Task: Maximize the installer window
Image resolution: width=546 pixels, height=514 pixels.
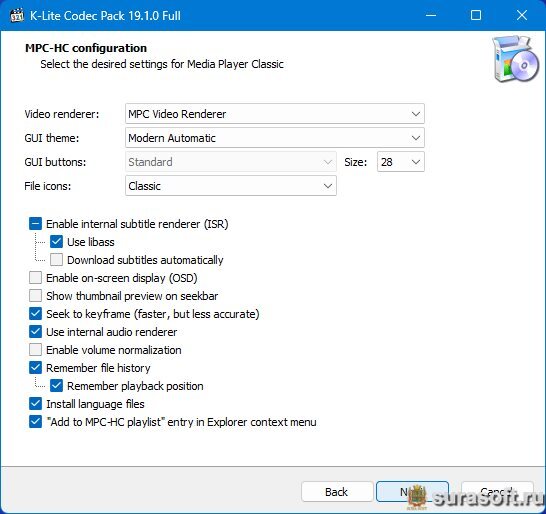Action: [x=476, y=15]
